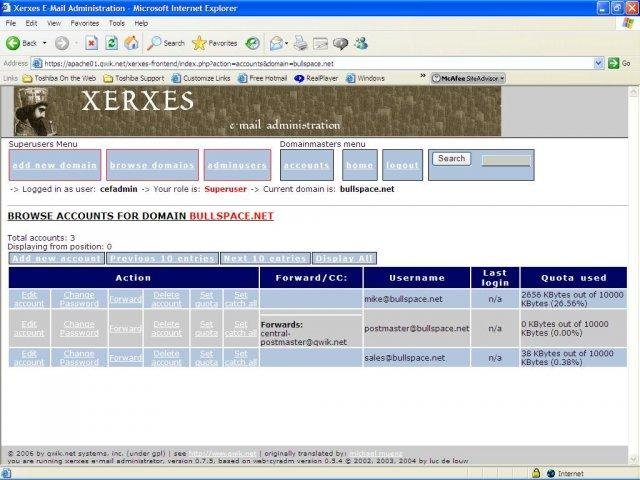
Task: Click Forward for sales@bullspace.net
Action: (126, 358)
